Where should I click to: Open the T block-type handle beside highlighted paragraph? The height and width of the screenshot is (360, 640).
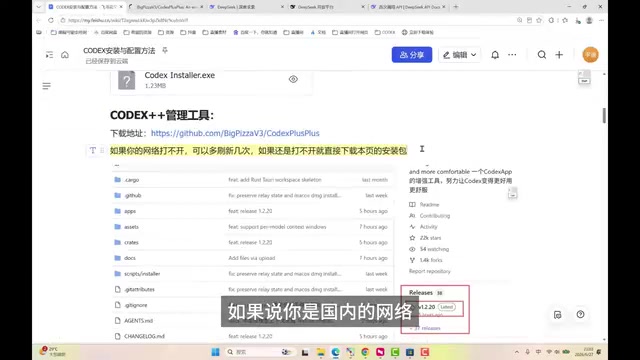point(93,150)
